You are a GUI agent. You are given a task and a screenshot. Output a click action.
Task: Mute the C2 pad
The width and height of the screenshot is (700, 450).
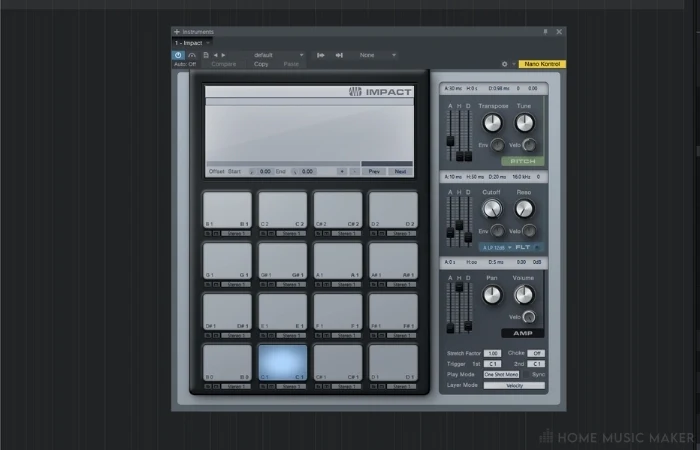pyautogui.click(x=271, y=233)
